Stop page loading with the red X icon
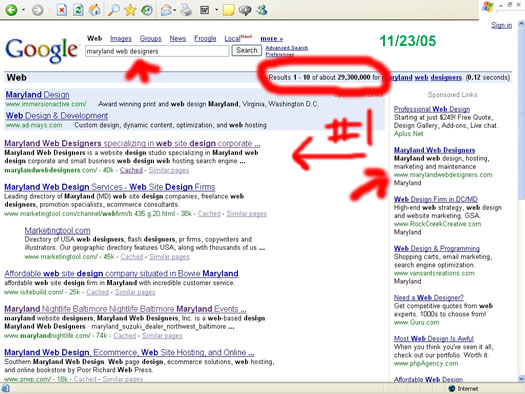The image size is (525, 394). (x=62, y=10)
